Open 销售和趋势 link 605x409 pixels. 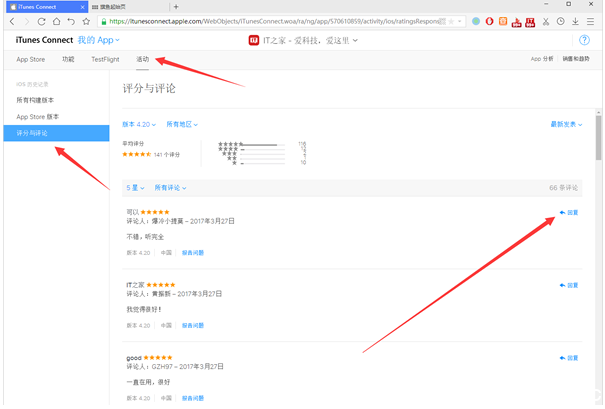click(x=576, y=59)
